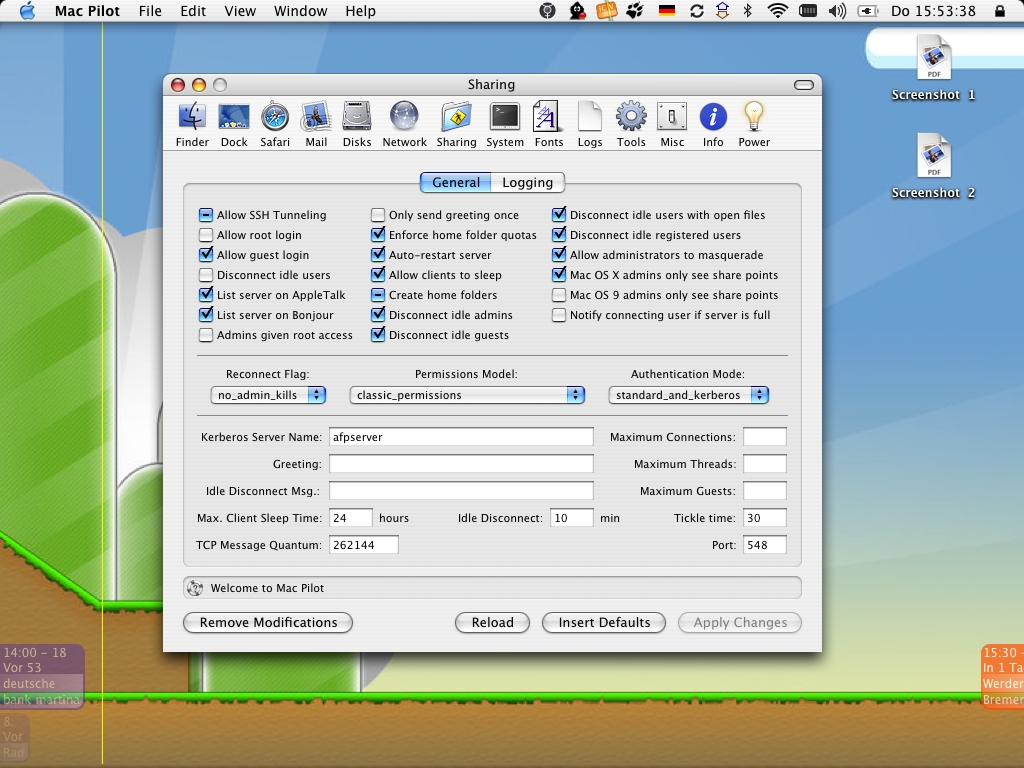Open the Reconnect Flag dropdown
The width and height of the screenshot is (1024, 768).
pos(268,395)
